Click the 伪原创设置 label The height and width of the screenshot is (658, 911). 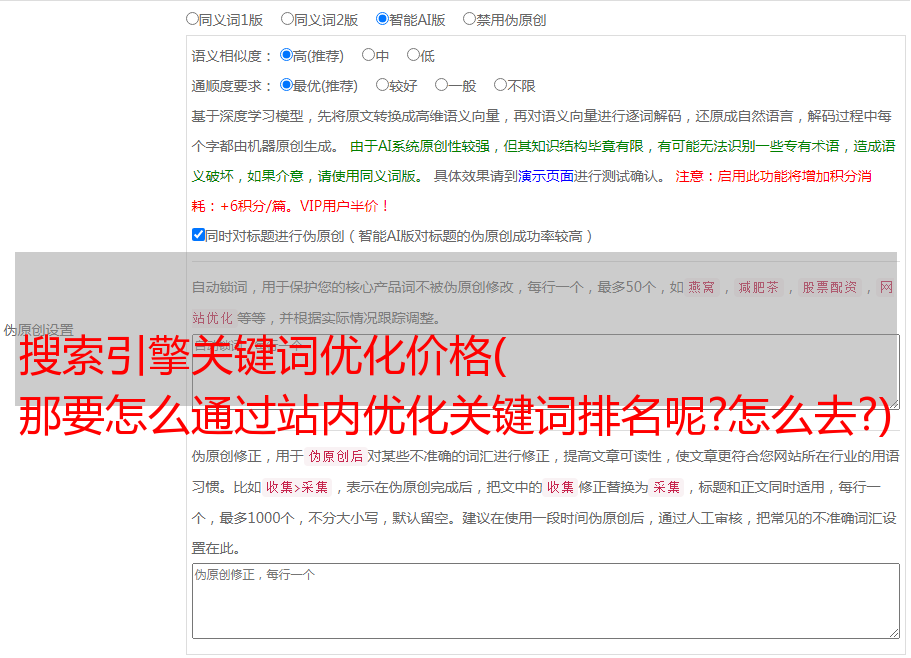tap(38, 330)
